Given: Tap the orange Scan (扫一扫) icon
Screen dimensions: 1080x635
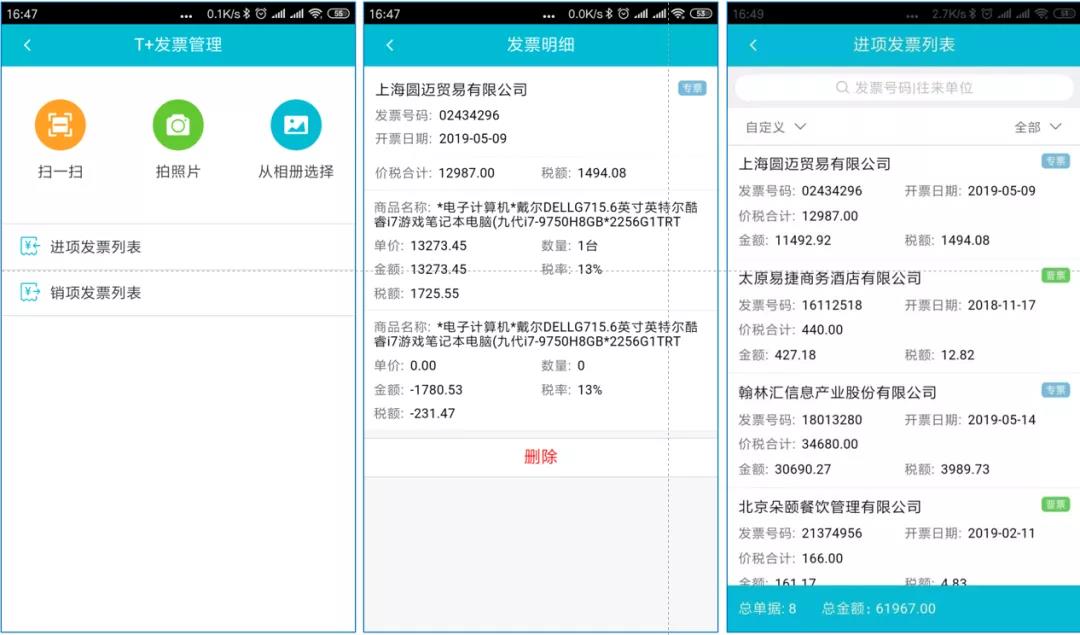Looking at the screenshot, I should [x=60, y=125].
